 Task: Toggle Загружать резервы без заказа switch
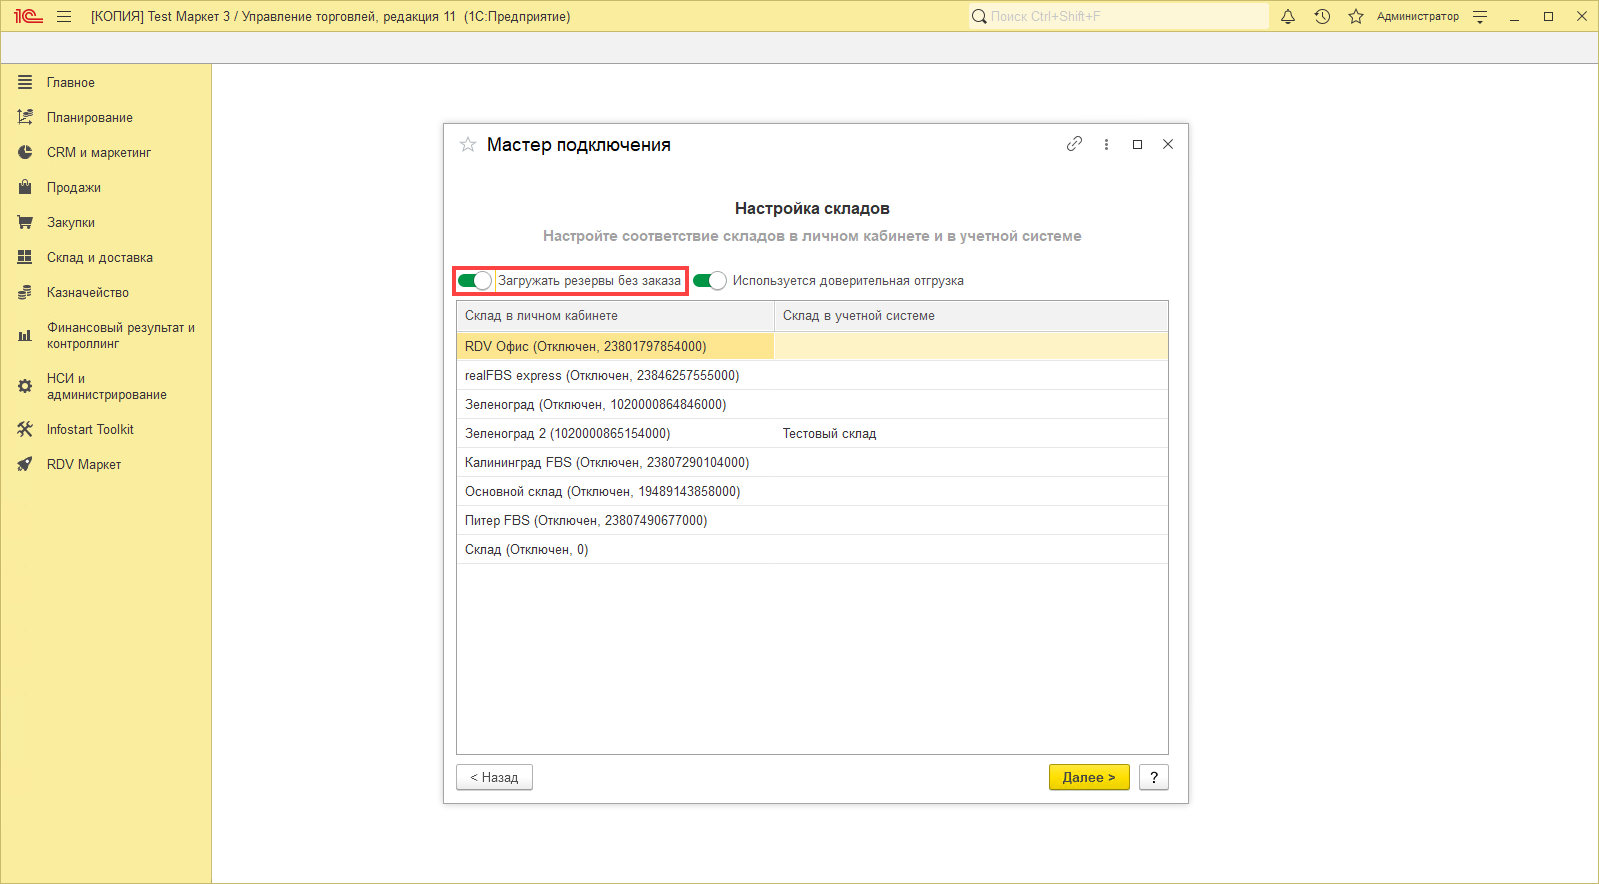[475, 281]
